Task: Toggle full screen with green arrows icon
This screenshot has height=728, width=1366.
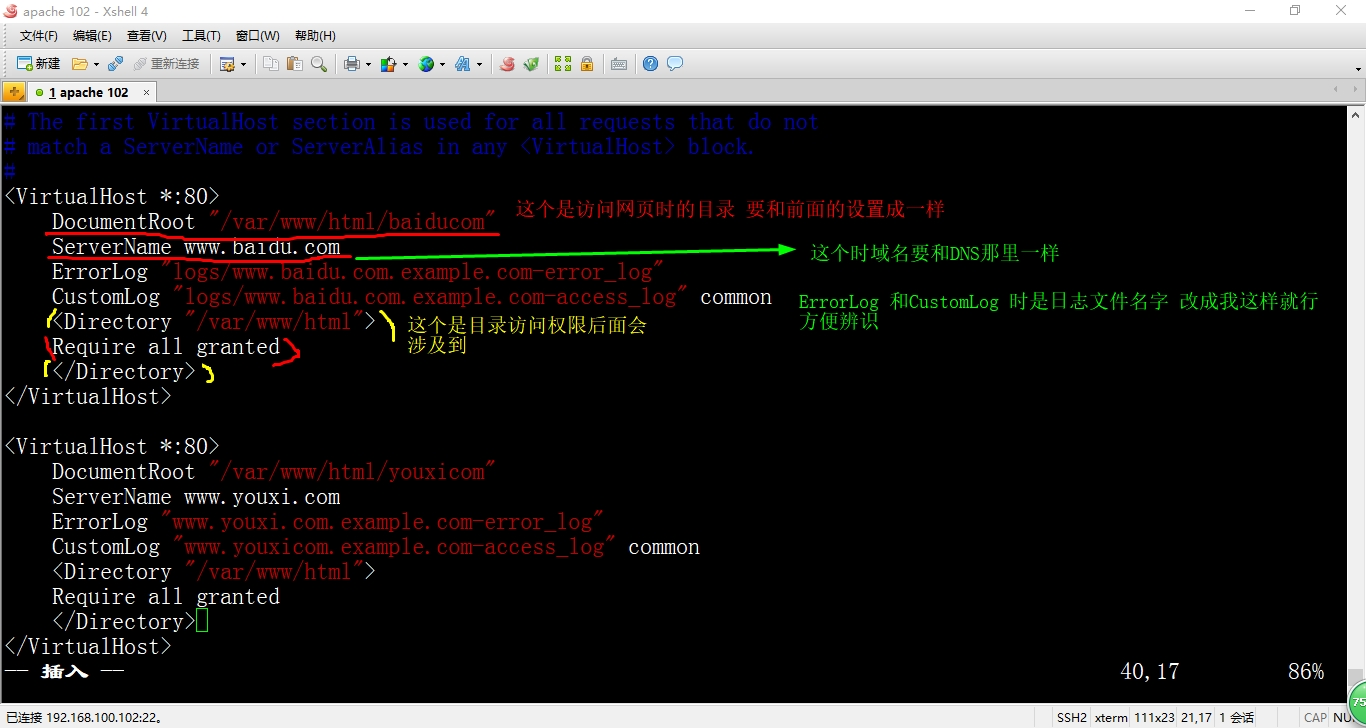Action: (x=563, y=64)
